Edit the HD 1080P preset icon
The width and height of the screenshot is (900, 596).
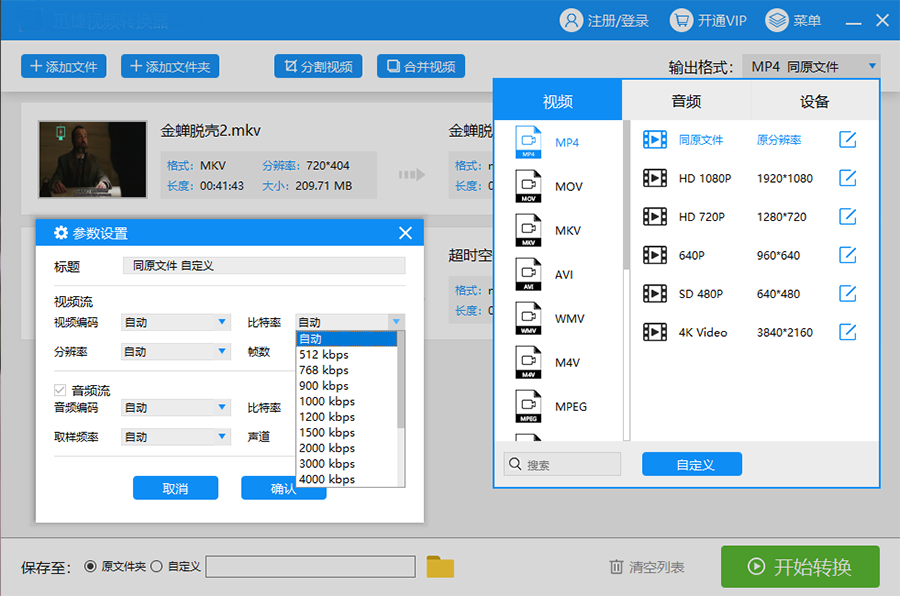coord(847,178)
